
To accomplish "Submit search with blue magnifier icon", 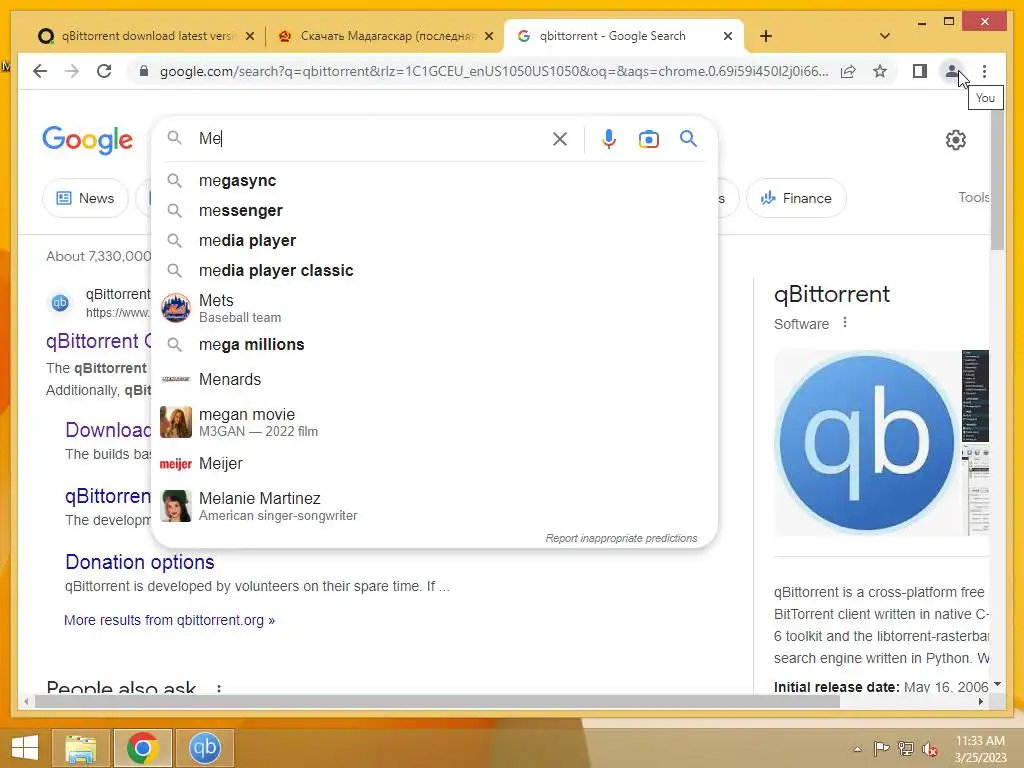I will click(x=688, y=138).
